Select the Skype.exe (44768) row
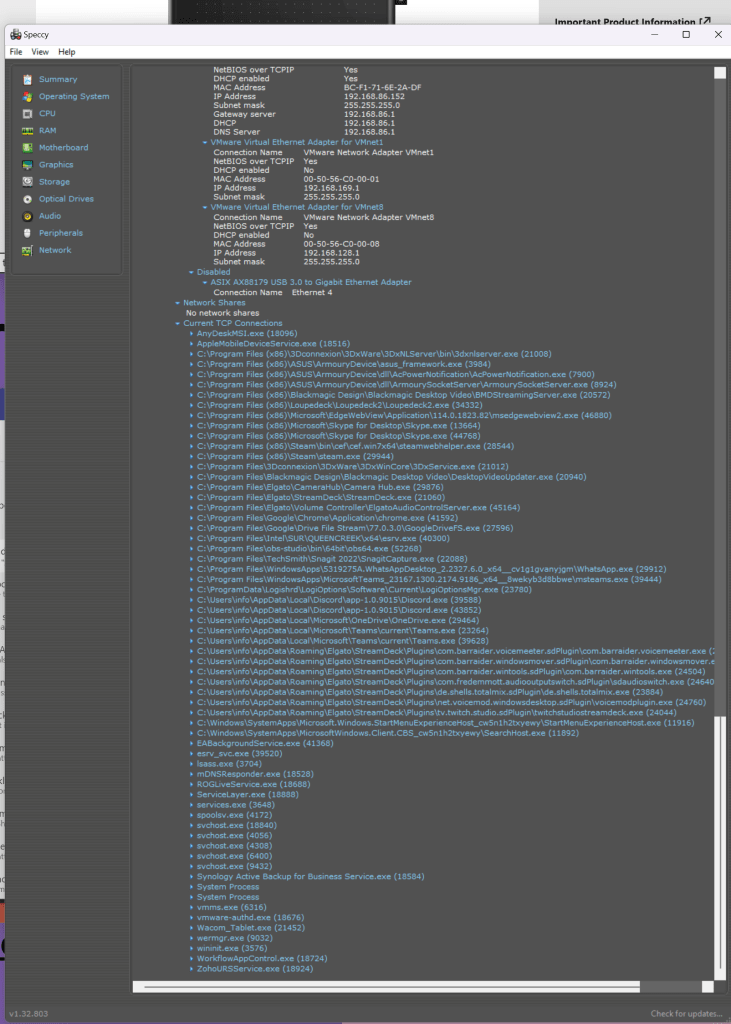 pyautogui.click(x=338, y=436)
